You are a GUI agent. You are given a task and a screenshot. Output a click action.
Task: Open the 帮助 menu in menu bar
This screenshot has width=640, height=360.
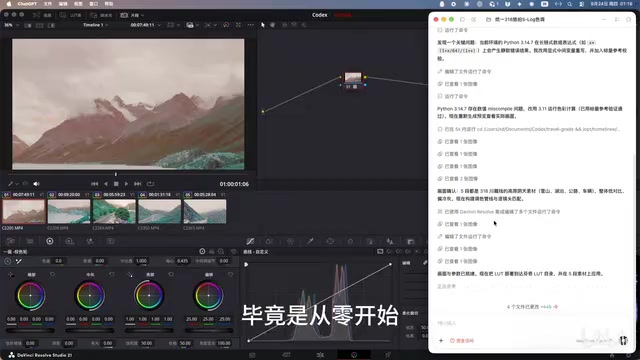pos(109,4)
